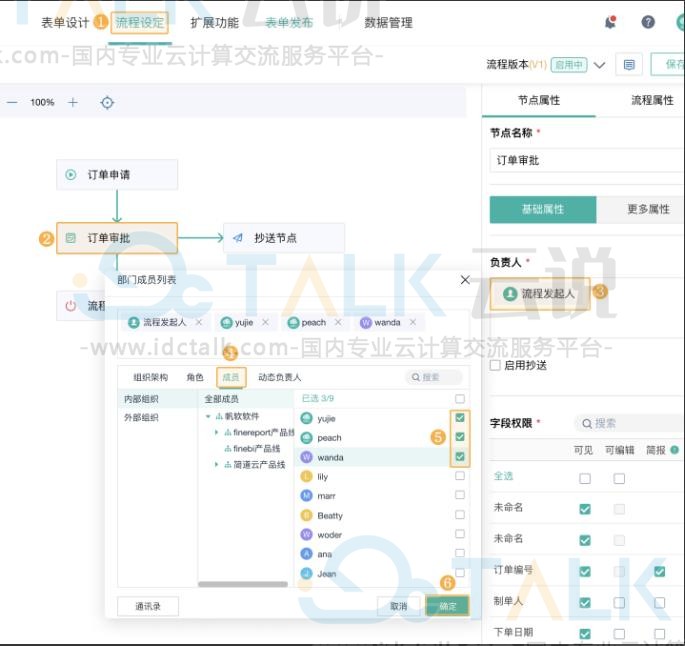This screenshot has width=685, height=646.
Task: Click 全选 link in field permissions
Action: point(503,476)
